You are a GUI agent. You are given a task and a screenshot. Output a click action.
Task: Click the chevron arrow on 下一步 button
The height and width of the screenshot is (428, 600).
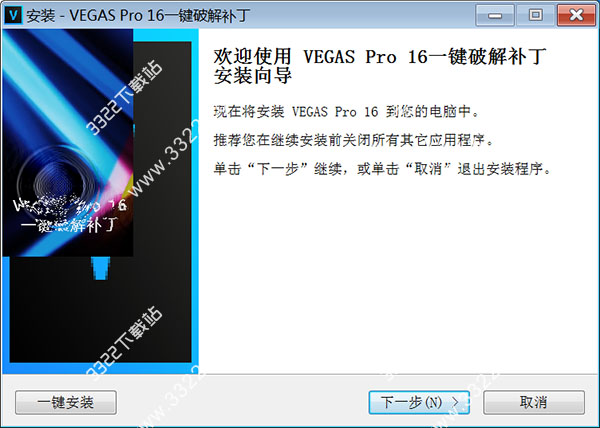(x=455, y=402)
